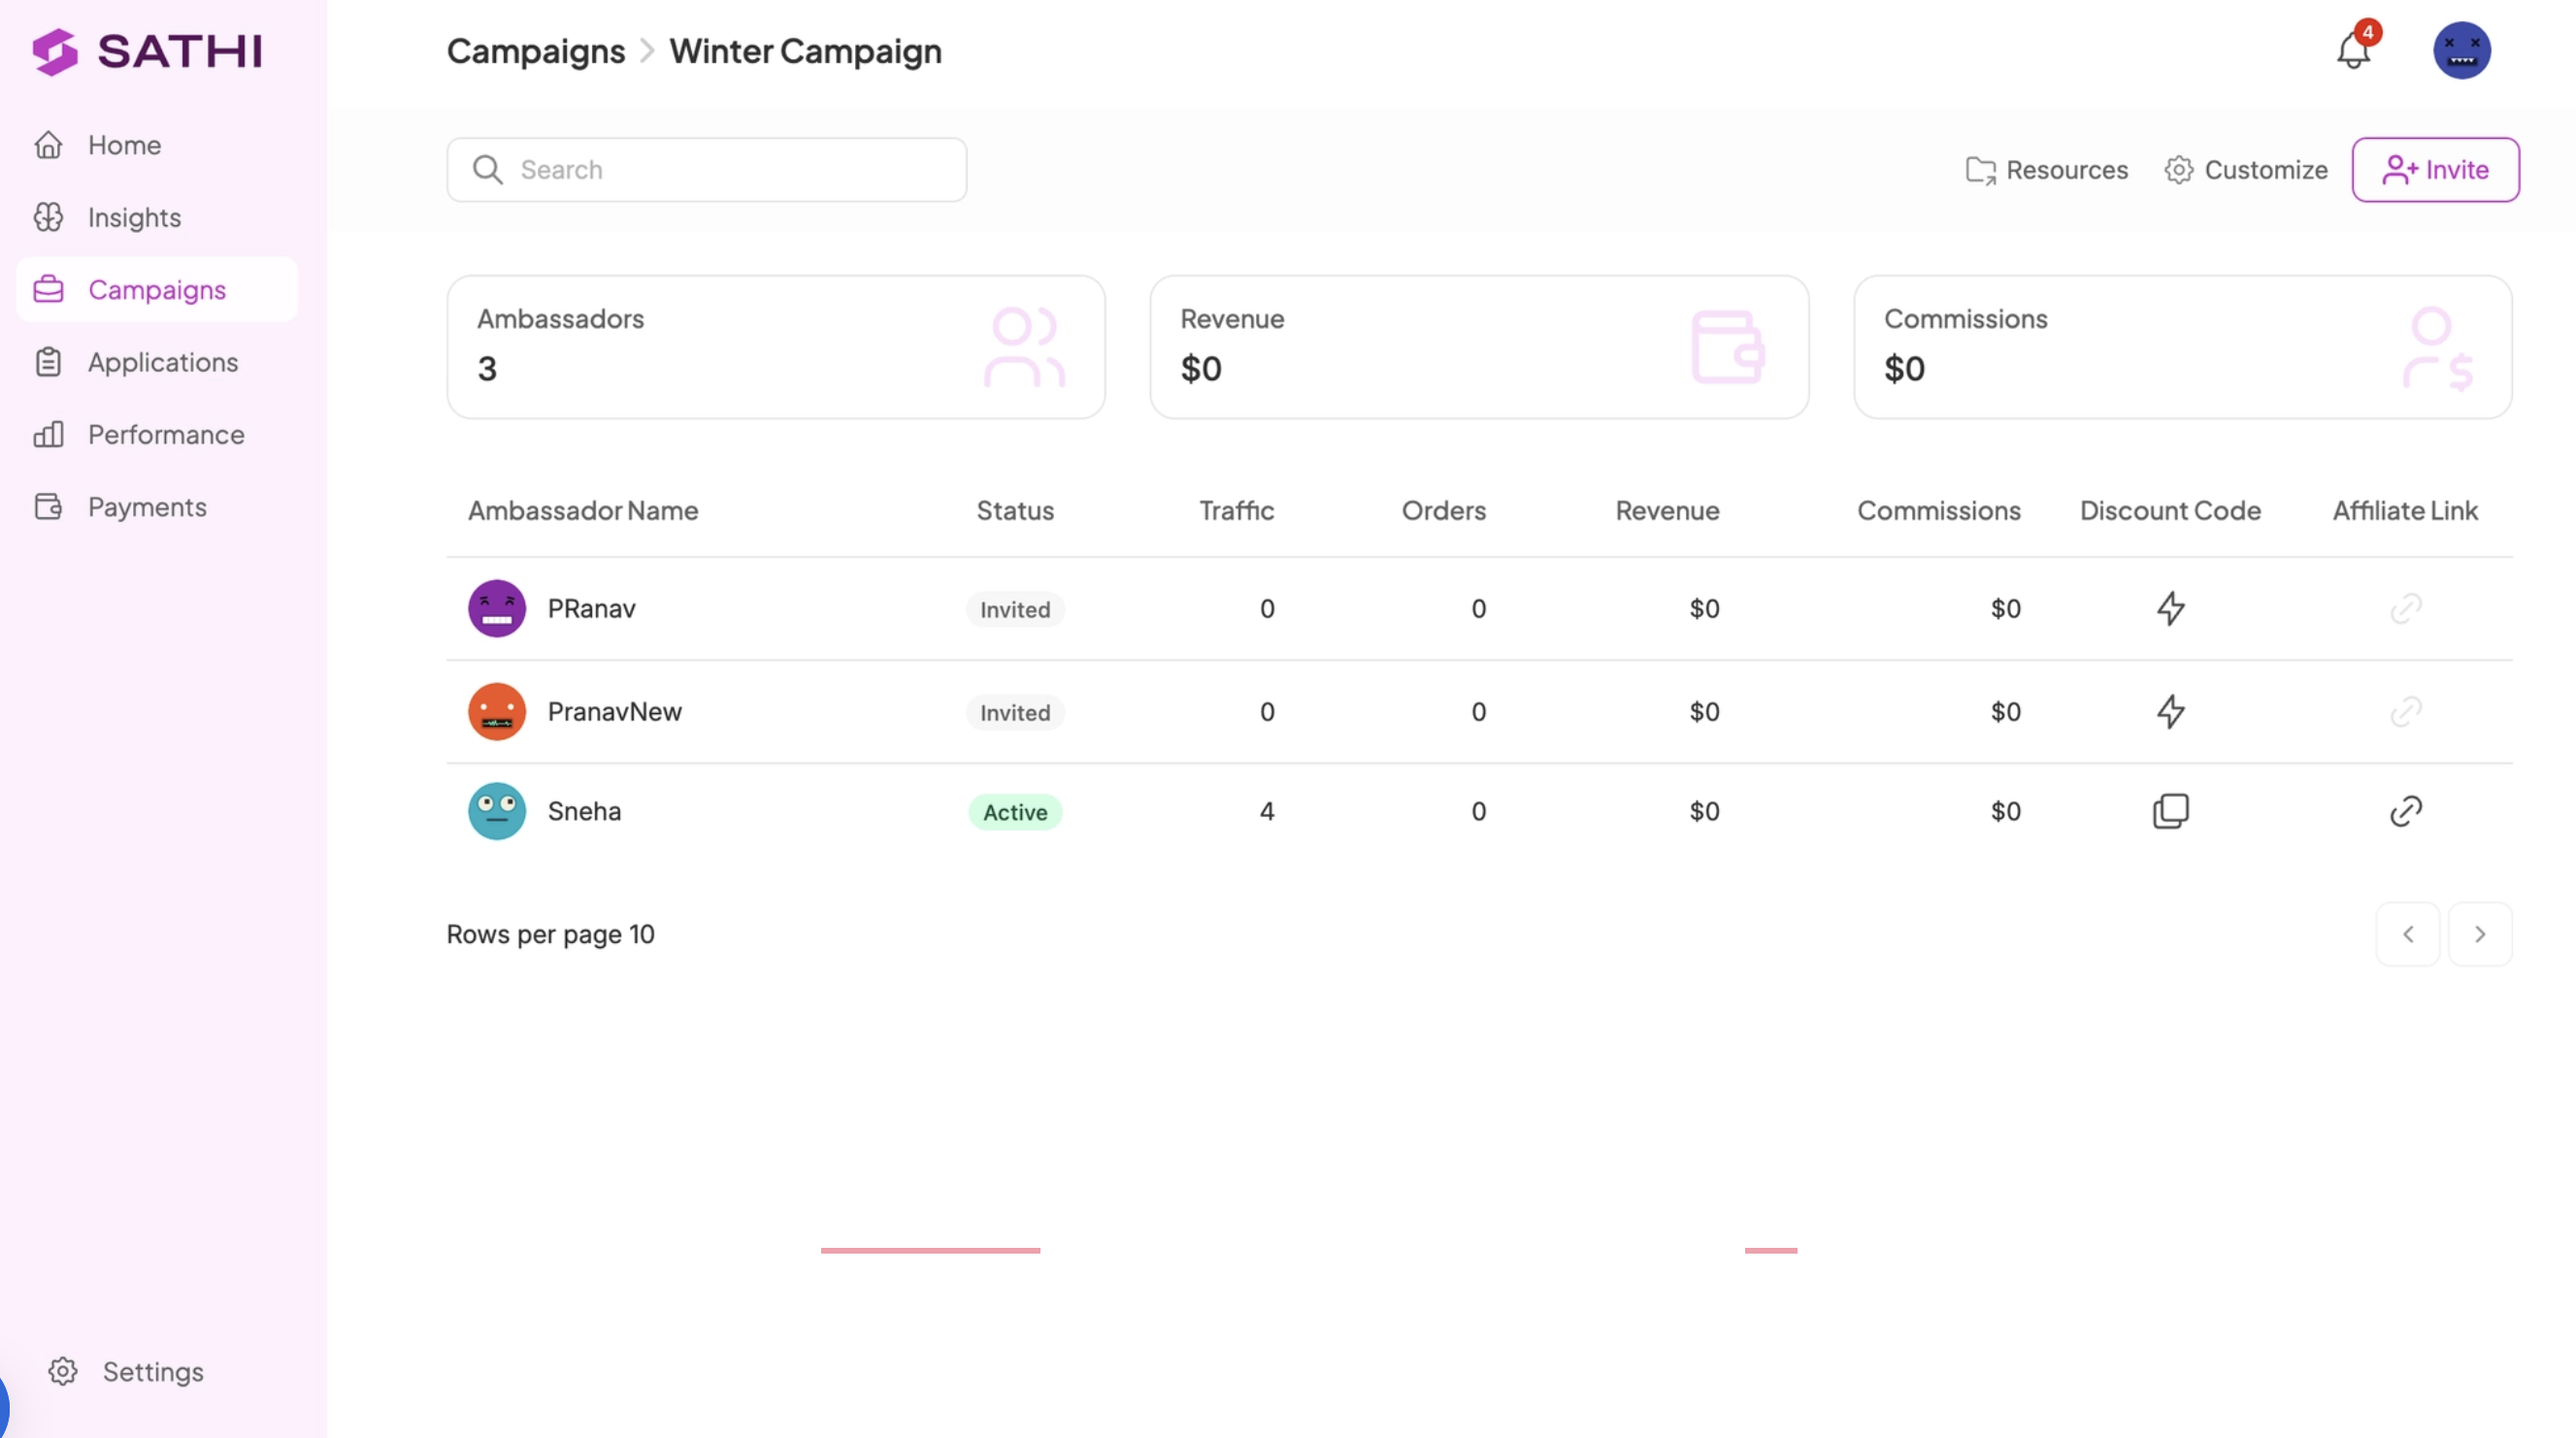This screenshot has width=2576, height=1438.
Task: Open Payments from the sidebar
Action: 147,507
